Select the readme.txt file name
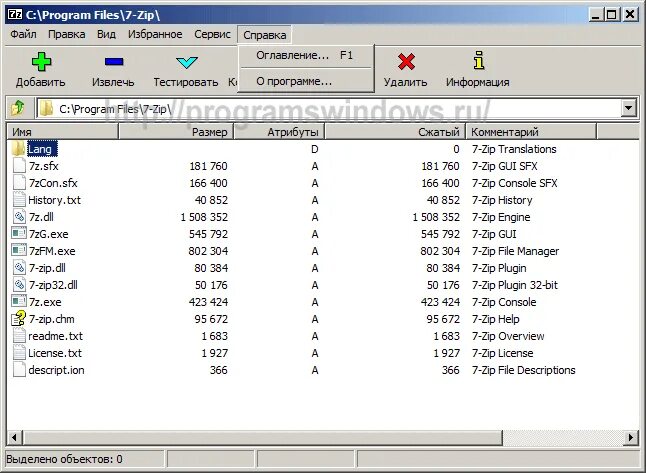Viewport: 646px width, 473px height. pos(55,336)
